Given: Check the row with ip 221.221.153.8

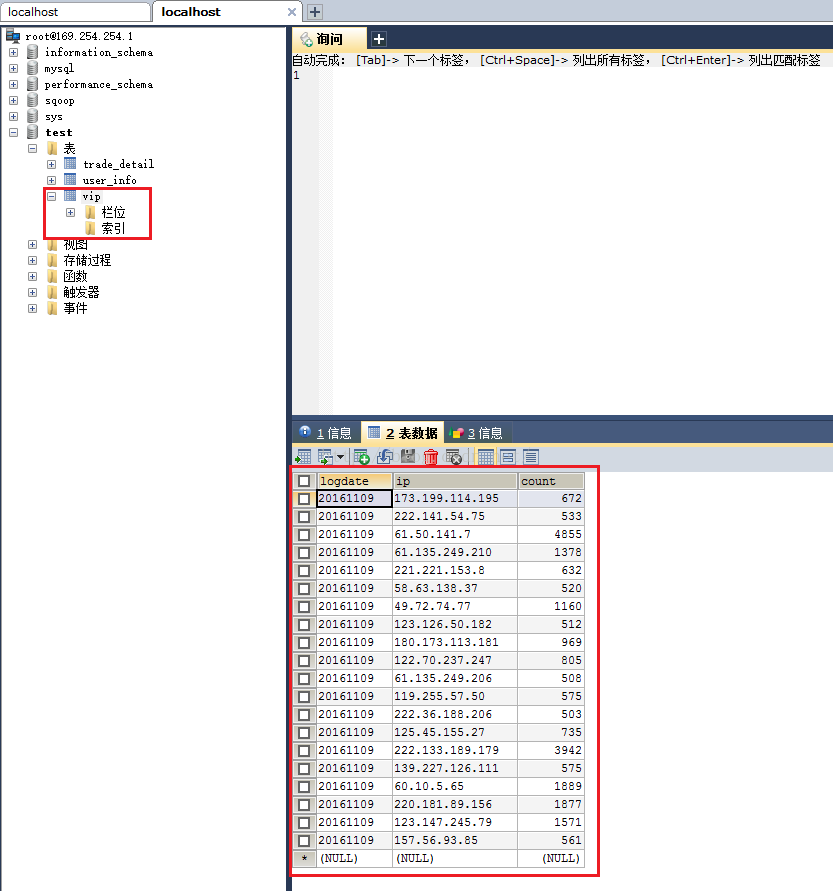Looking at the screenshot, I should pos(304,571).
